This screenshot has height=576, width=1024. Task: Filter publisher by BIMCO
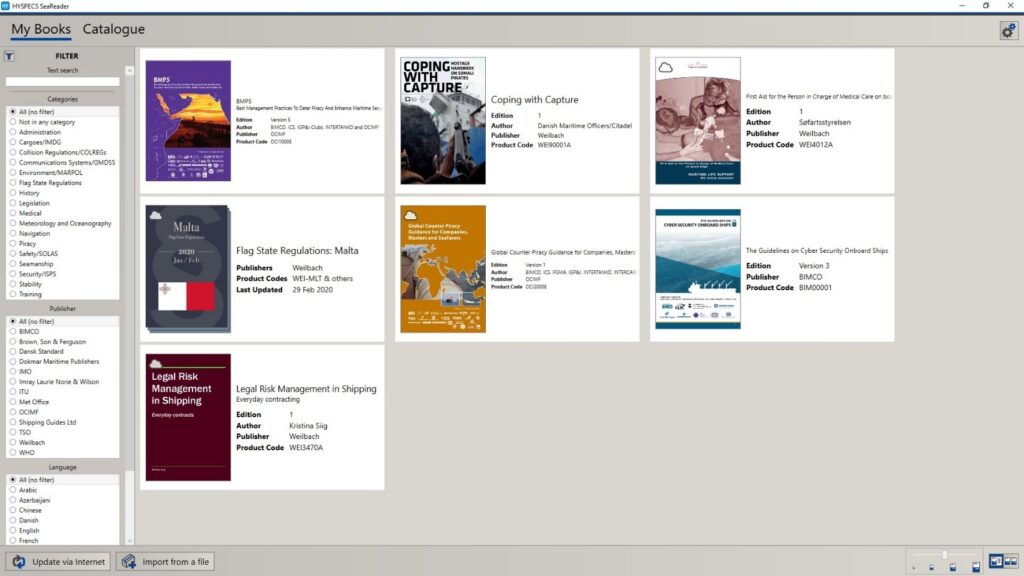[30, 332]
